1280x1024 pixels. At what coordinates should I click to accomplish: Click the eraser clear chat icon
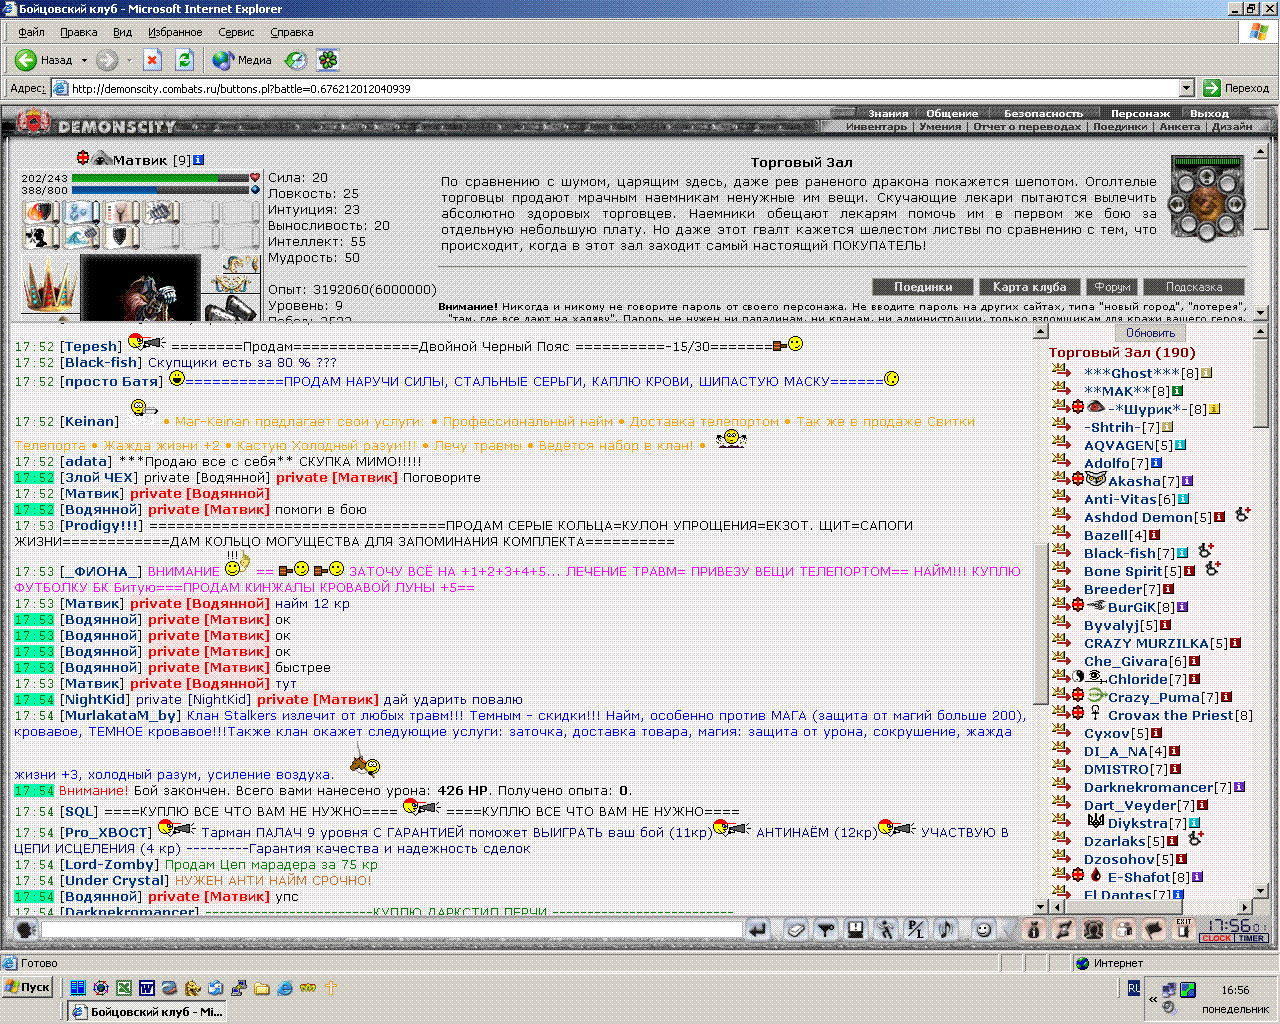coord(796,930)
